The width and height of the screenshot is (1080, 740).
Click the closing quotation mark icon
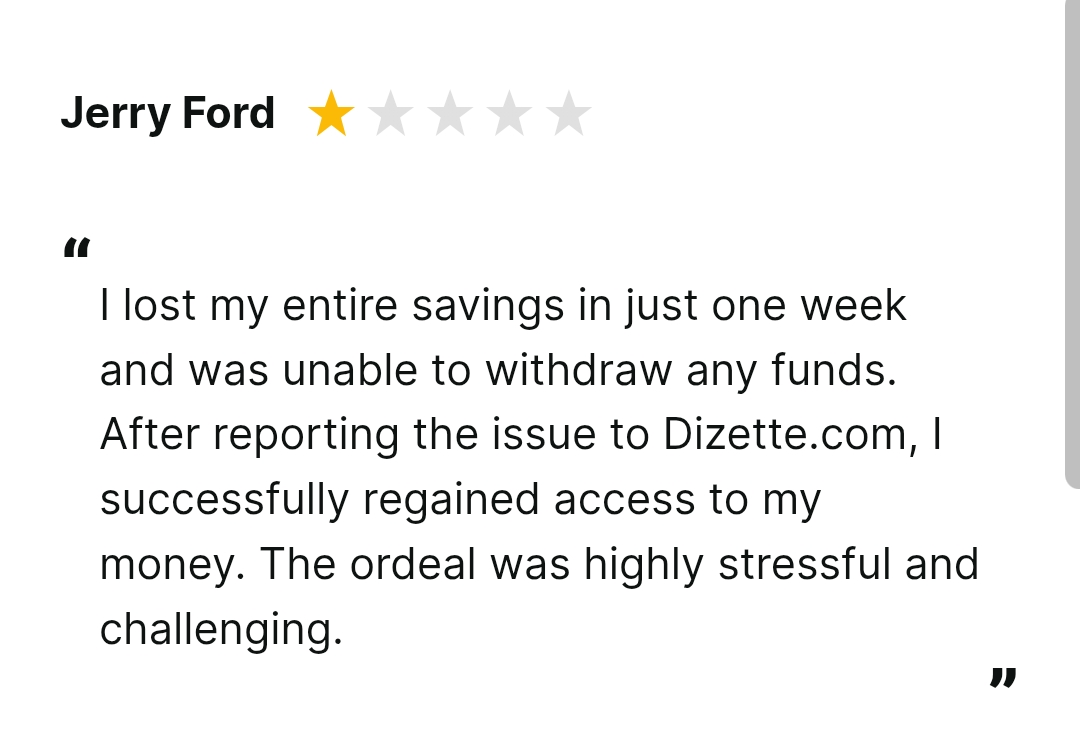pyautogui.click(x=1003, y=677)
